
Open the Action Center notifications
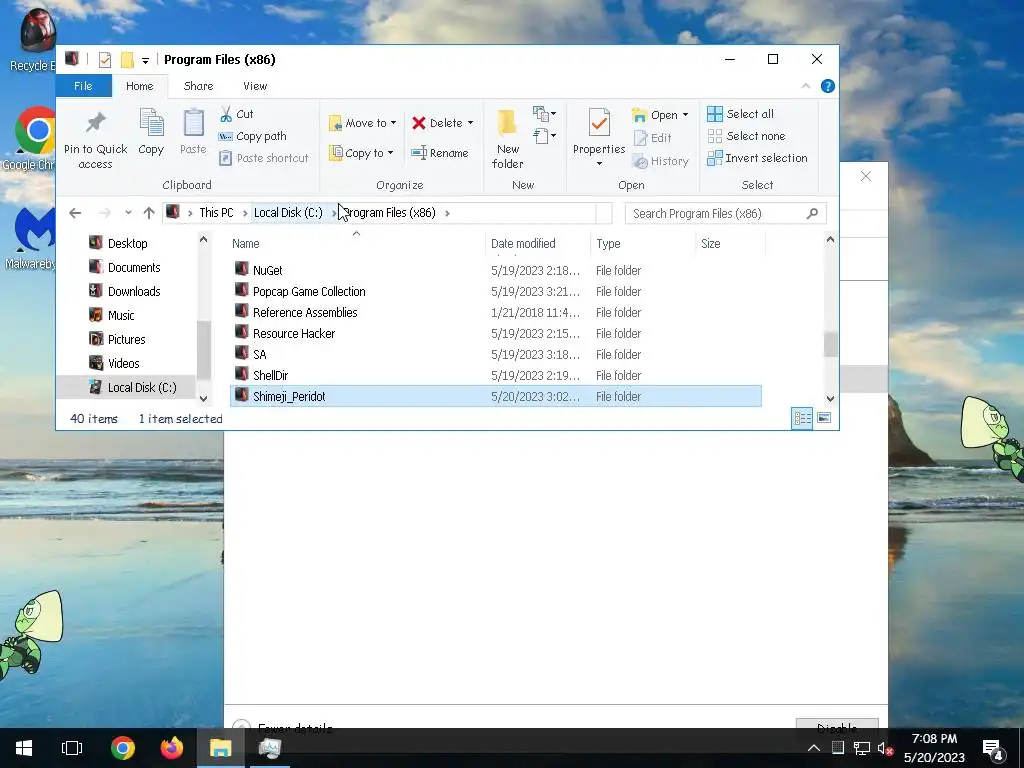pyautogui.click(x=993, y=748)
